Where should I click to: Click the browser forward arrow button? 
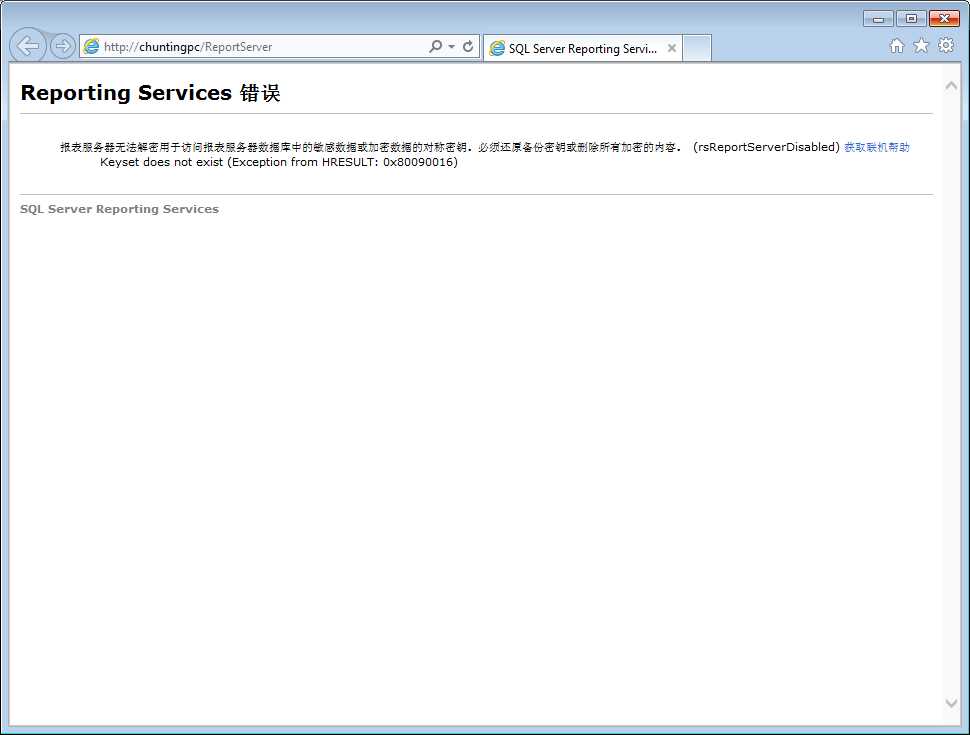62,46
